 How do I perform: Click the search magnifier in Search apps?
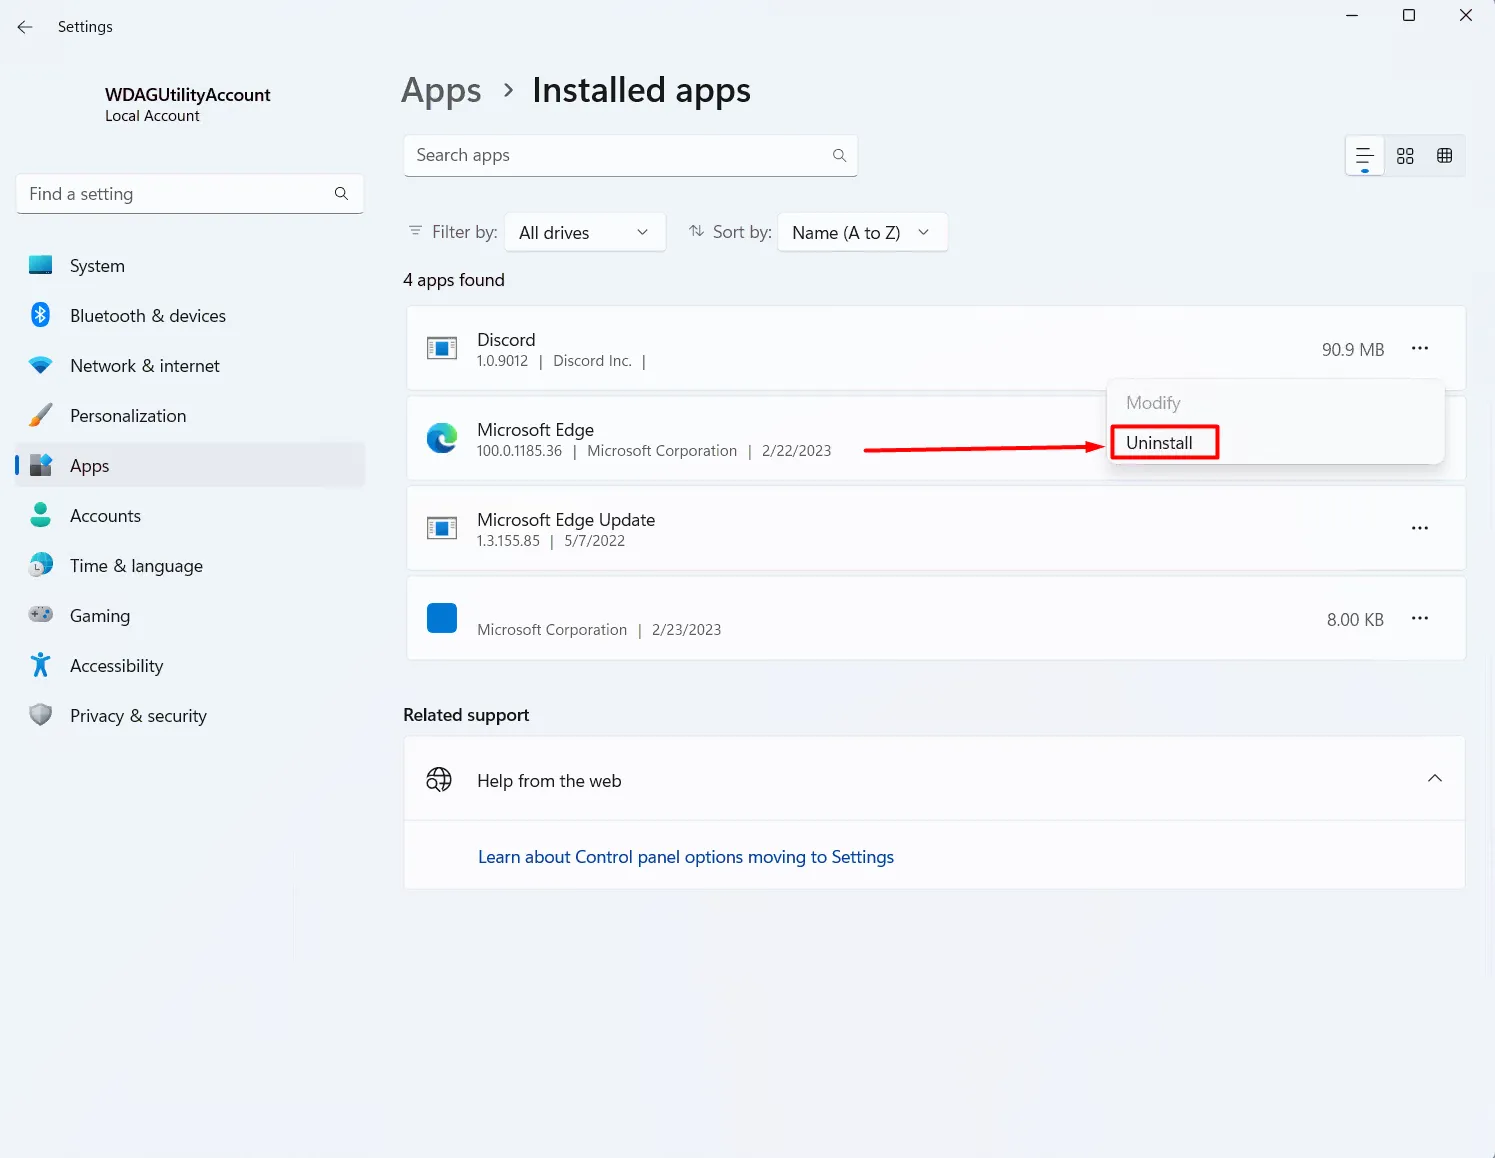pos(839,156)
